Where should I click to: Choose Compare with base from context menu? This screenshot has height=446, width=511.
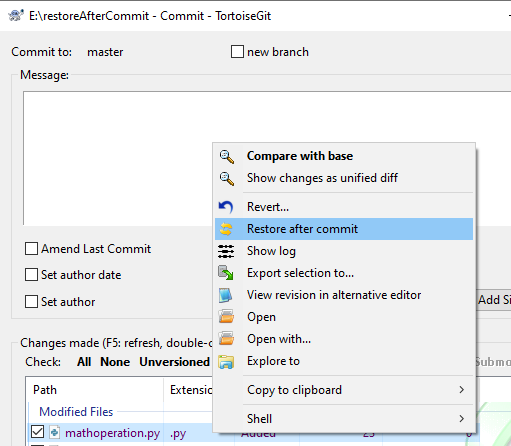pyautogui.click(x=344, y=156)
